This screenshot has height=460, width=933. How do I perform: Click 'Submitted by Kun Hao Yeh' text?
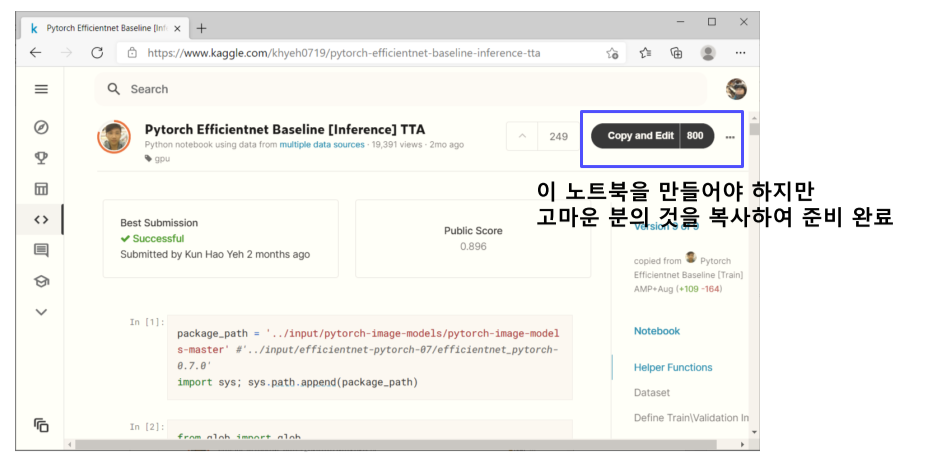point(182,254)
